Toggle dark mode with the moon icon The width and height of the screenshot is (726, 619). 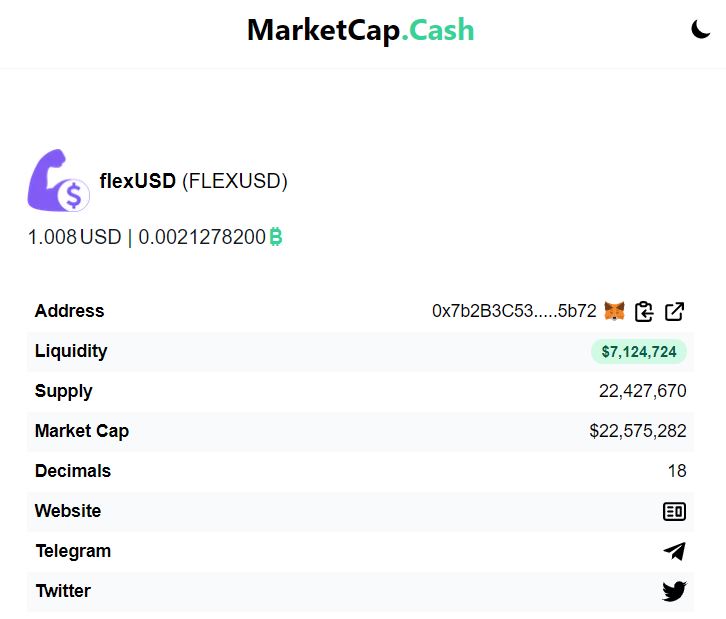tap(700, 30)
